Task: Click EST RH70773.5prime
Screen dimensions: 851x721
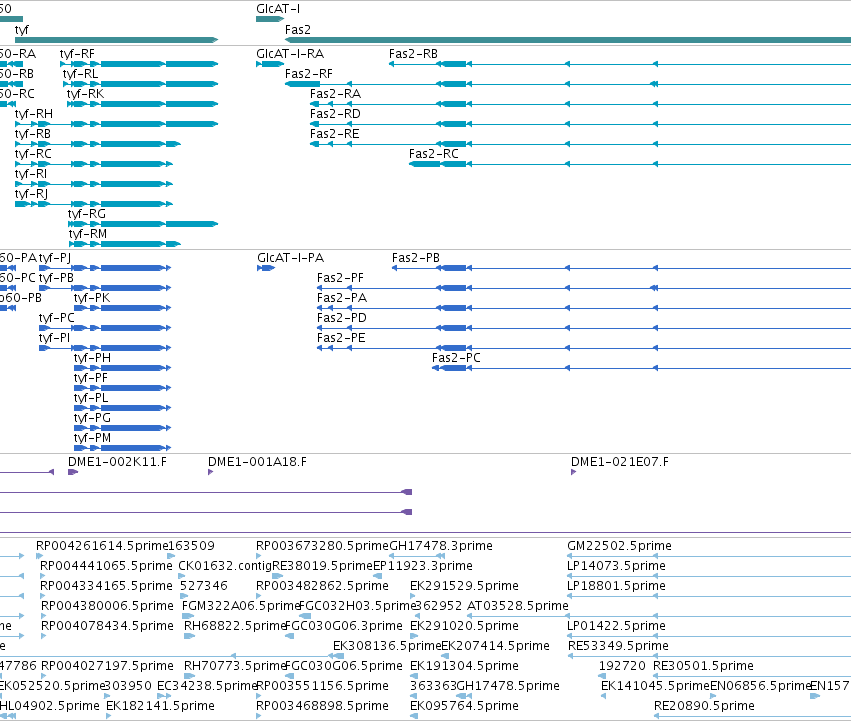Action: tap(189, 676)
